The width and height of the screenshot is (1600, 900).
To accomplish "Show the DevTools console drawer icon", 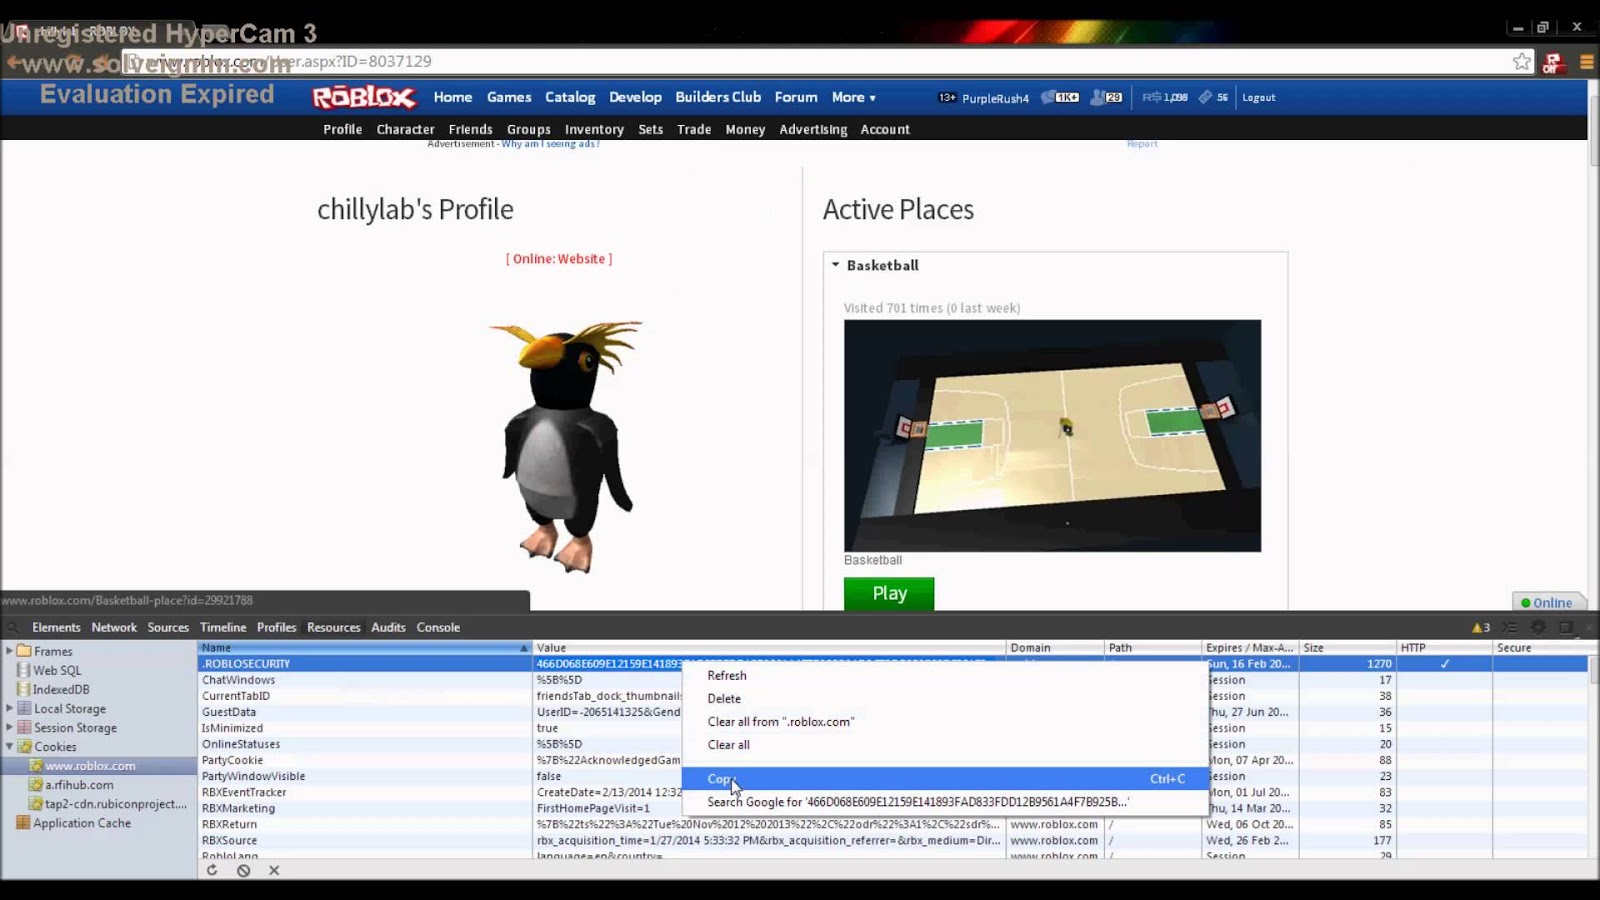I will point(1510,627).
